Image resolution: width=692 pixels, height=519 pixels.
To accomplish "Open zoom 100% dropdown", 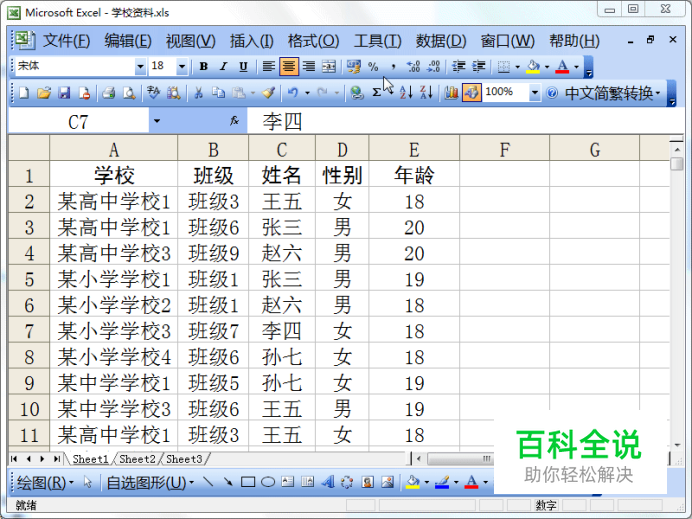I will pyautogui.click(x=534, y=93).
